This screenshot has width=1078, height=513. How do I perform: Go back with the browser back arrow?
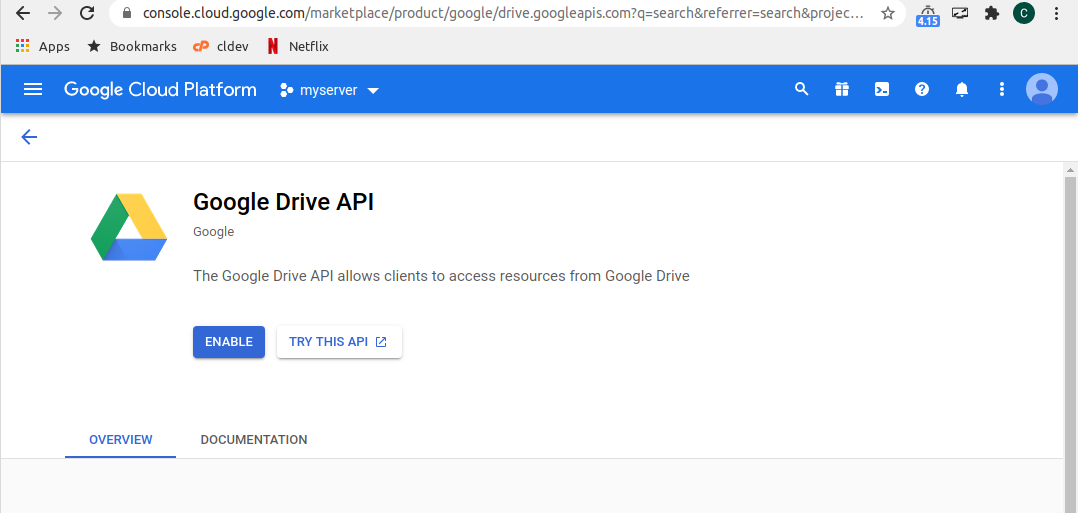click(22, 13)
